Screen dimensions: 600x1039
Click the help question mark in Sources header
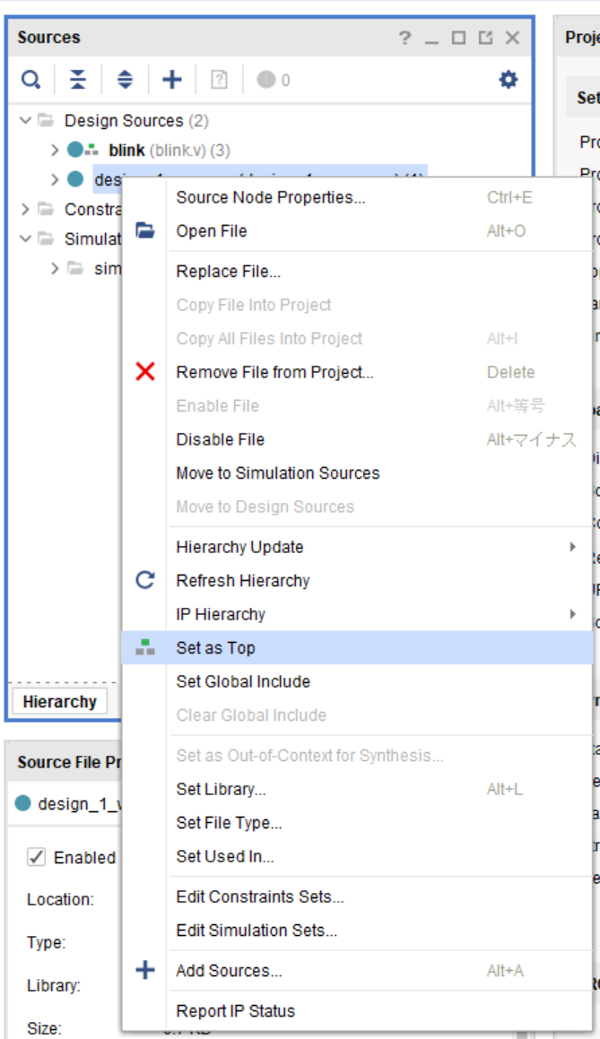point(404,38)
